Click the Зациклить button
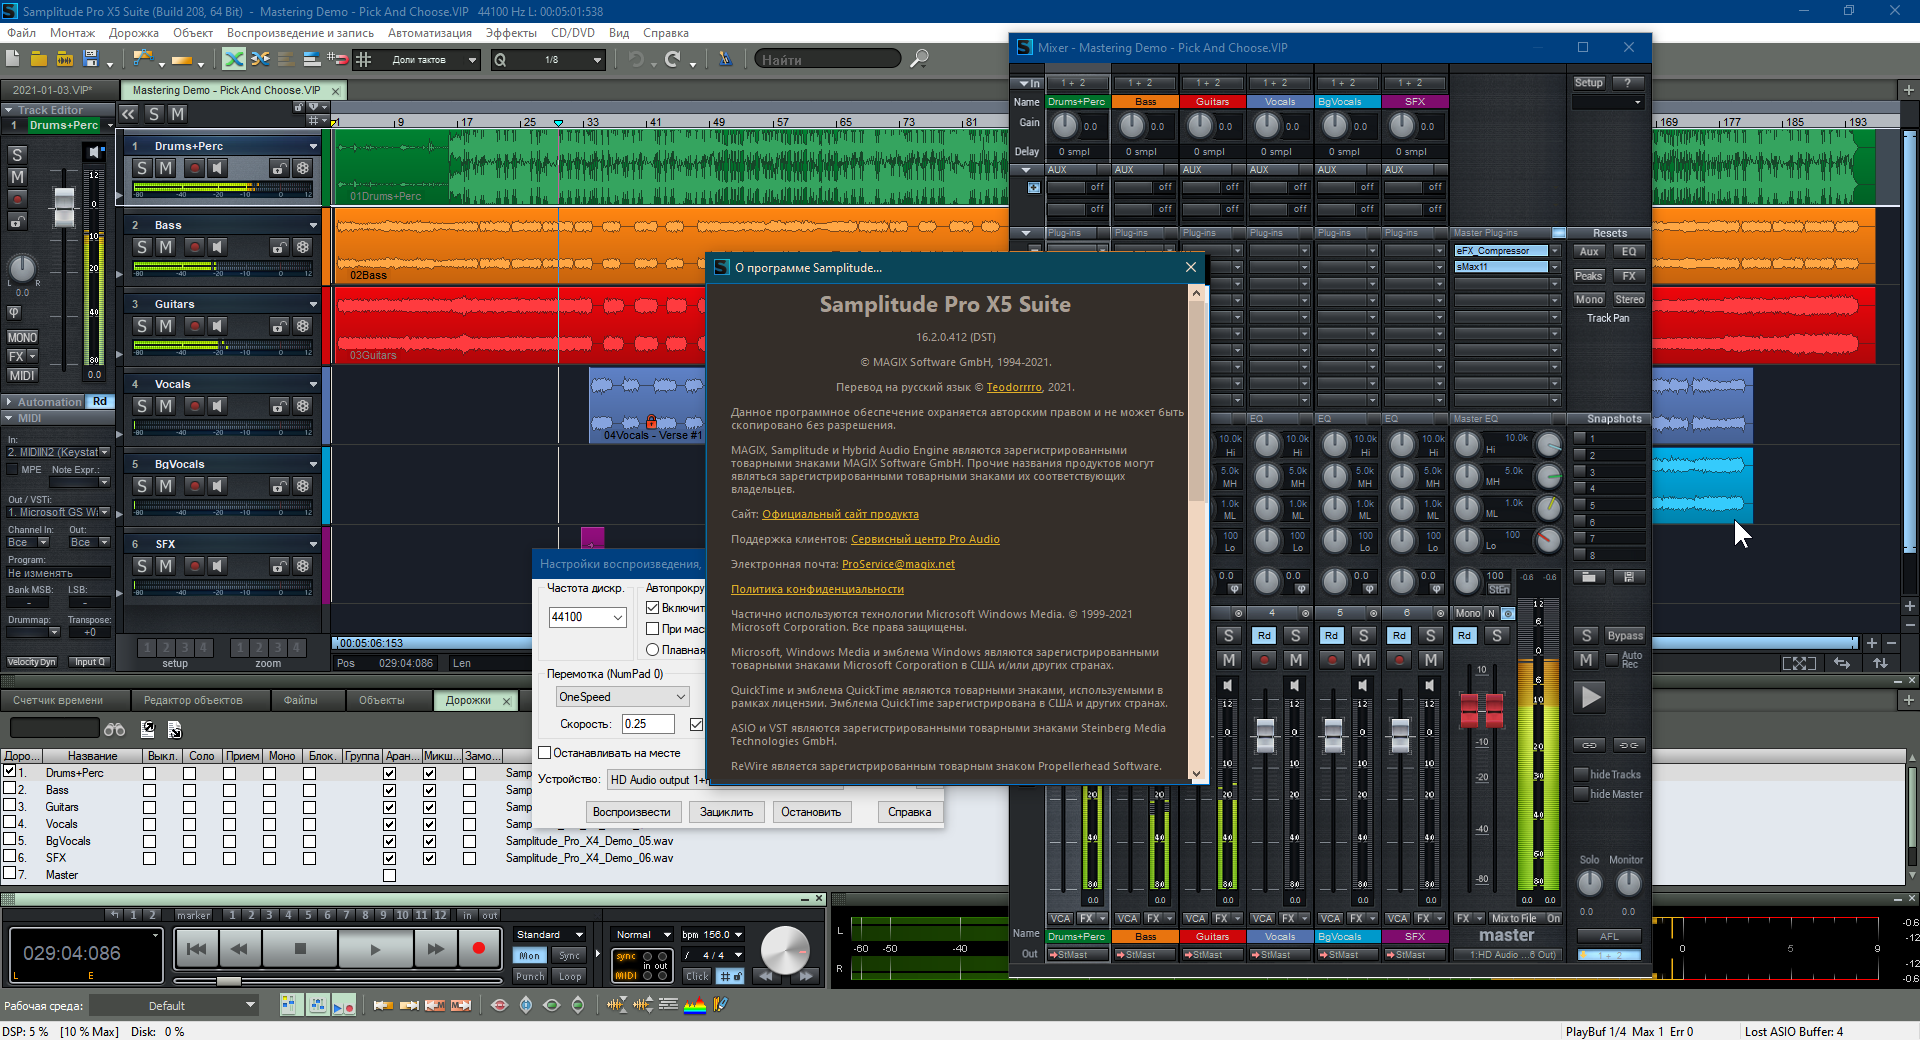1920x1040 pixels. [x=726, y=812]
